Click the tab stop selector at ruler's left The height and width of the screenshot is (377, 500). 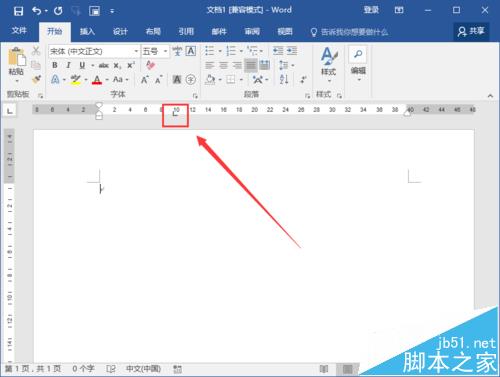pos(10,110)
